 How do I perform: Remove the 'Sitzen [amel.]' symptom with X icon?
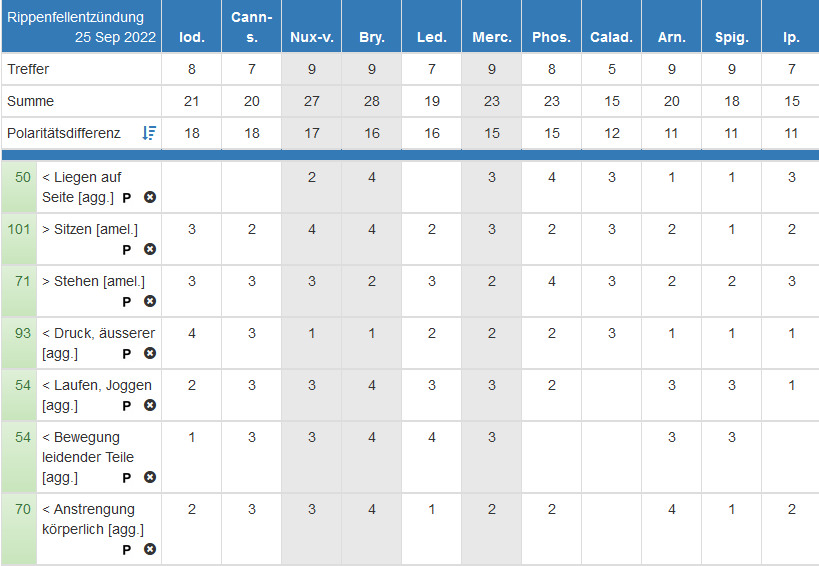tap(150, 249)
